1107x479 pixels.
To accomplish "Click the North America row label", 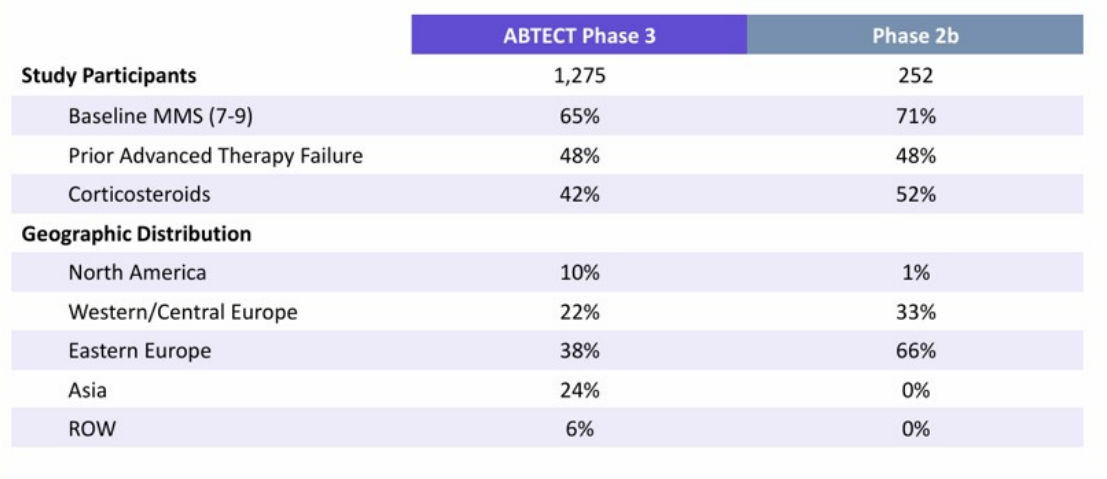I will (x=137, y=272).
